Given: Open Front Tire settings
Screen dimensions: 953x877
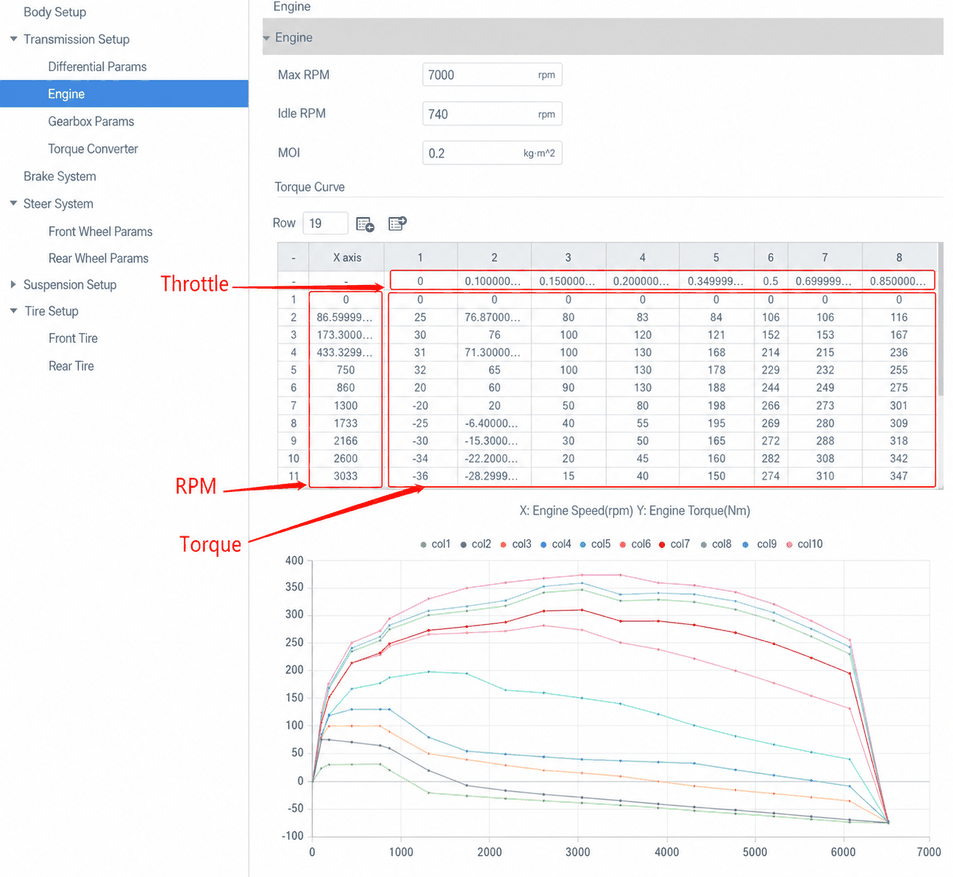Looking at the screenshot, I should click(x=73, y=339).
